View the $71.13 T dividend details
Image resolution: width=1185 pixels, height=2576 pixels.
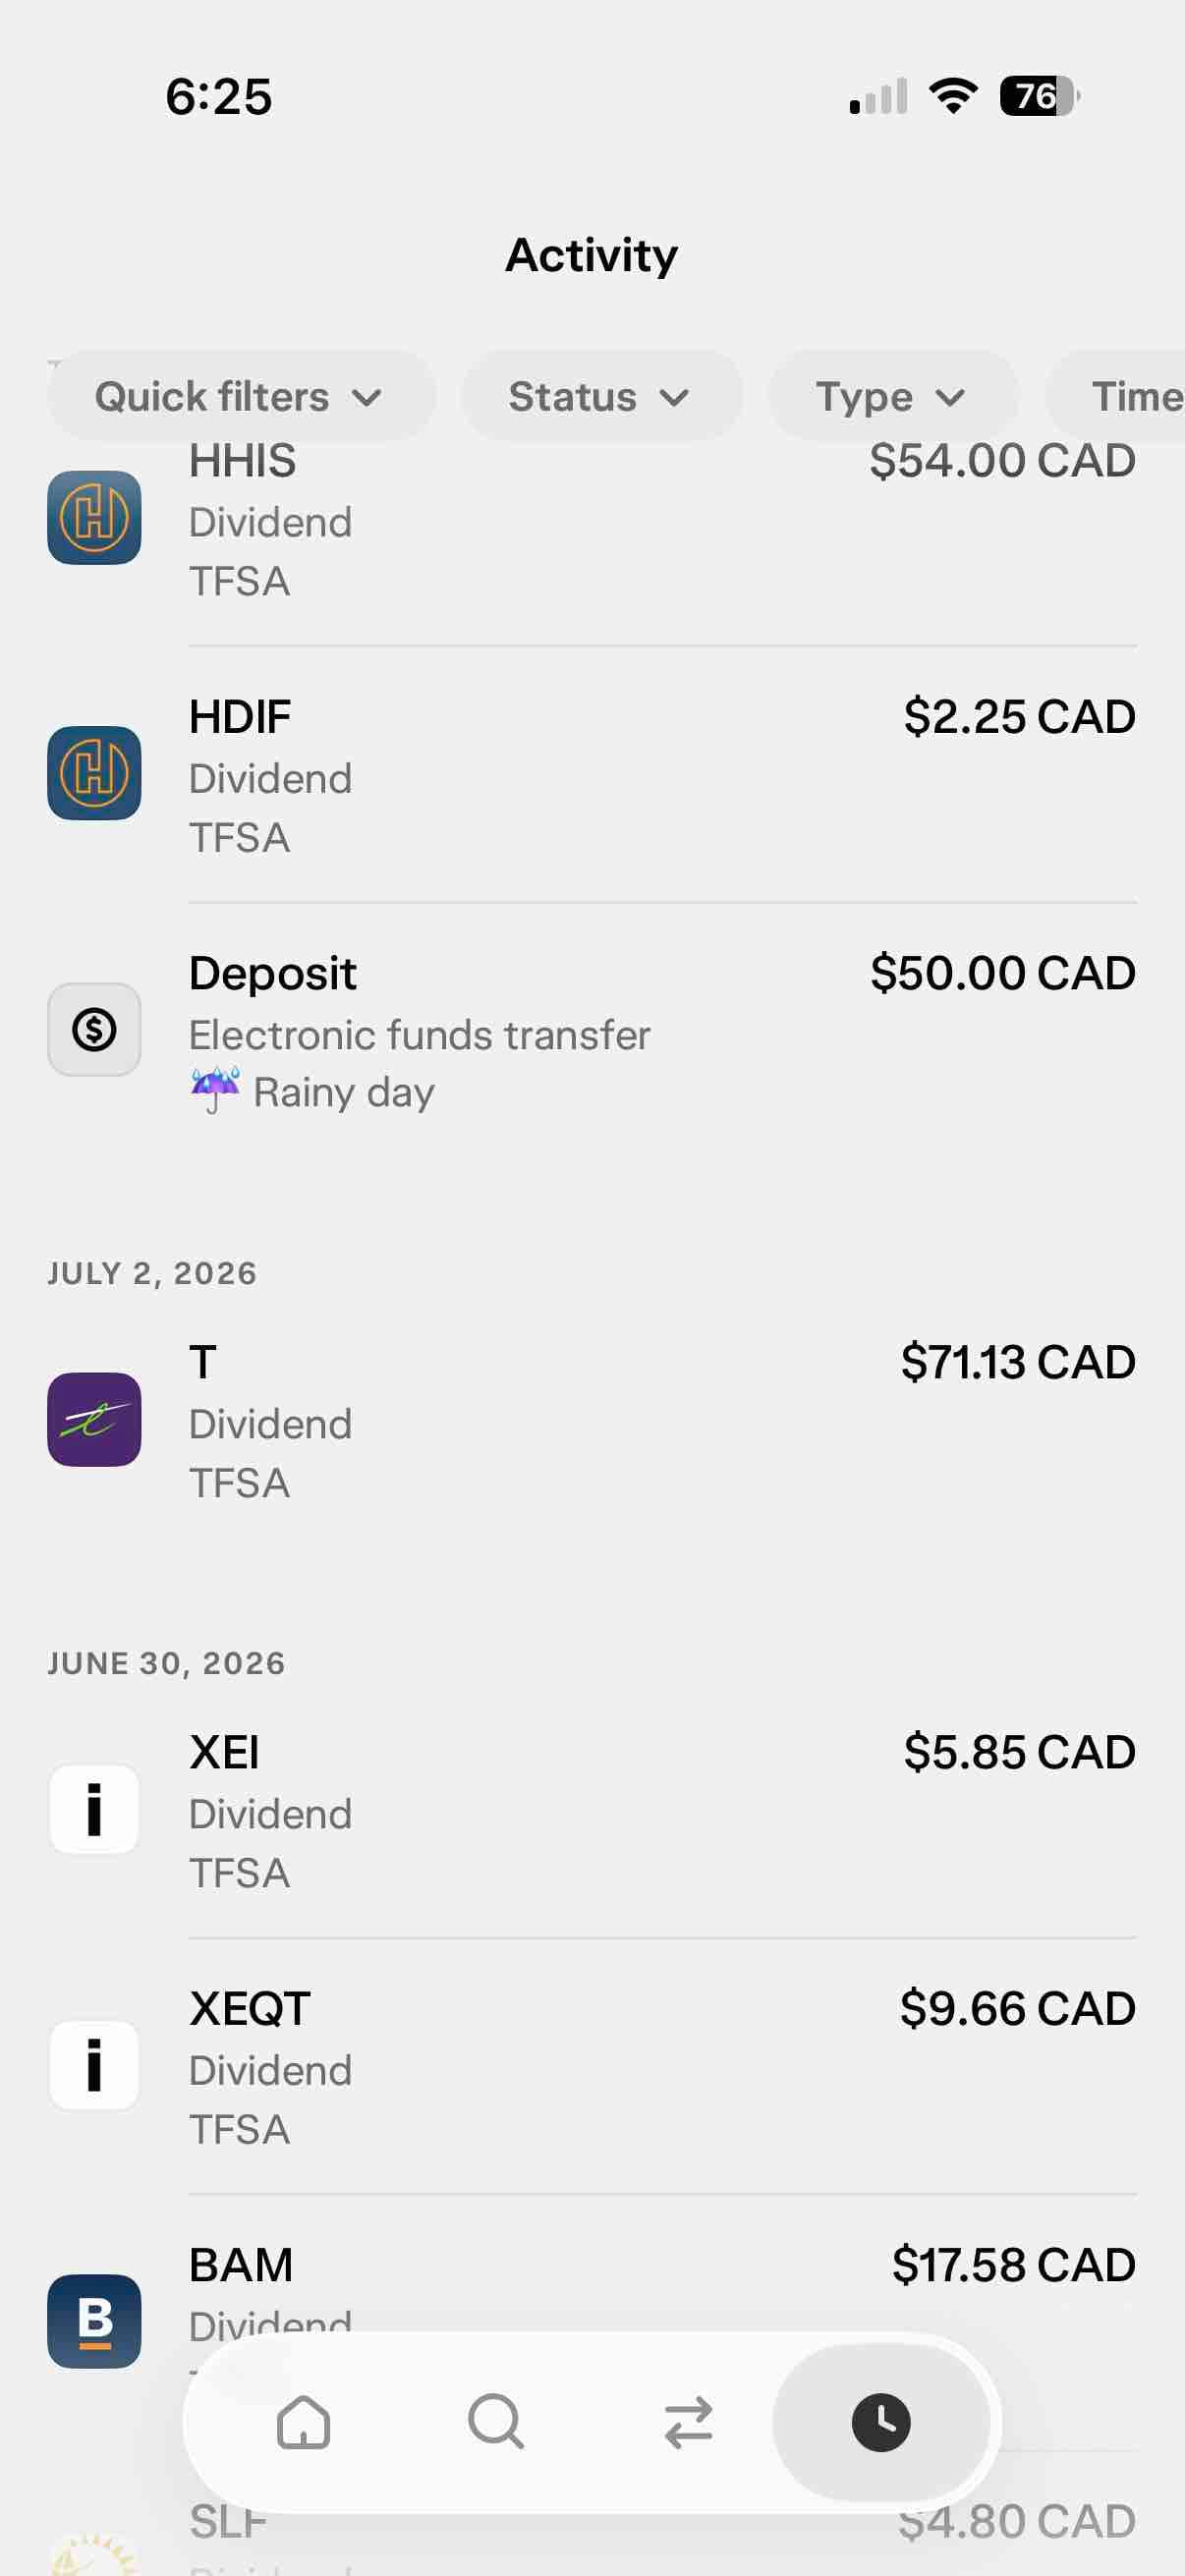pyautogui.click(x=592, y=1421)
